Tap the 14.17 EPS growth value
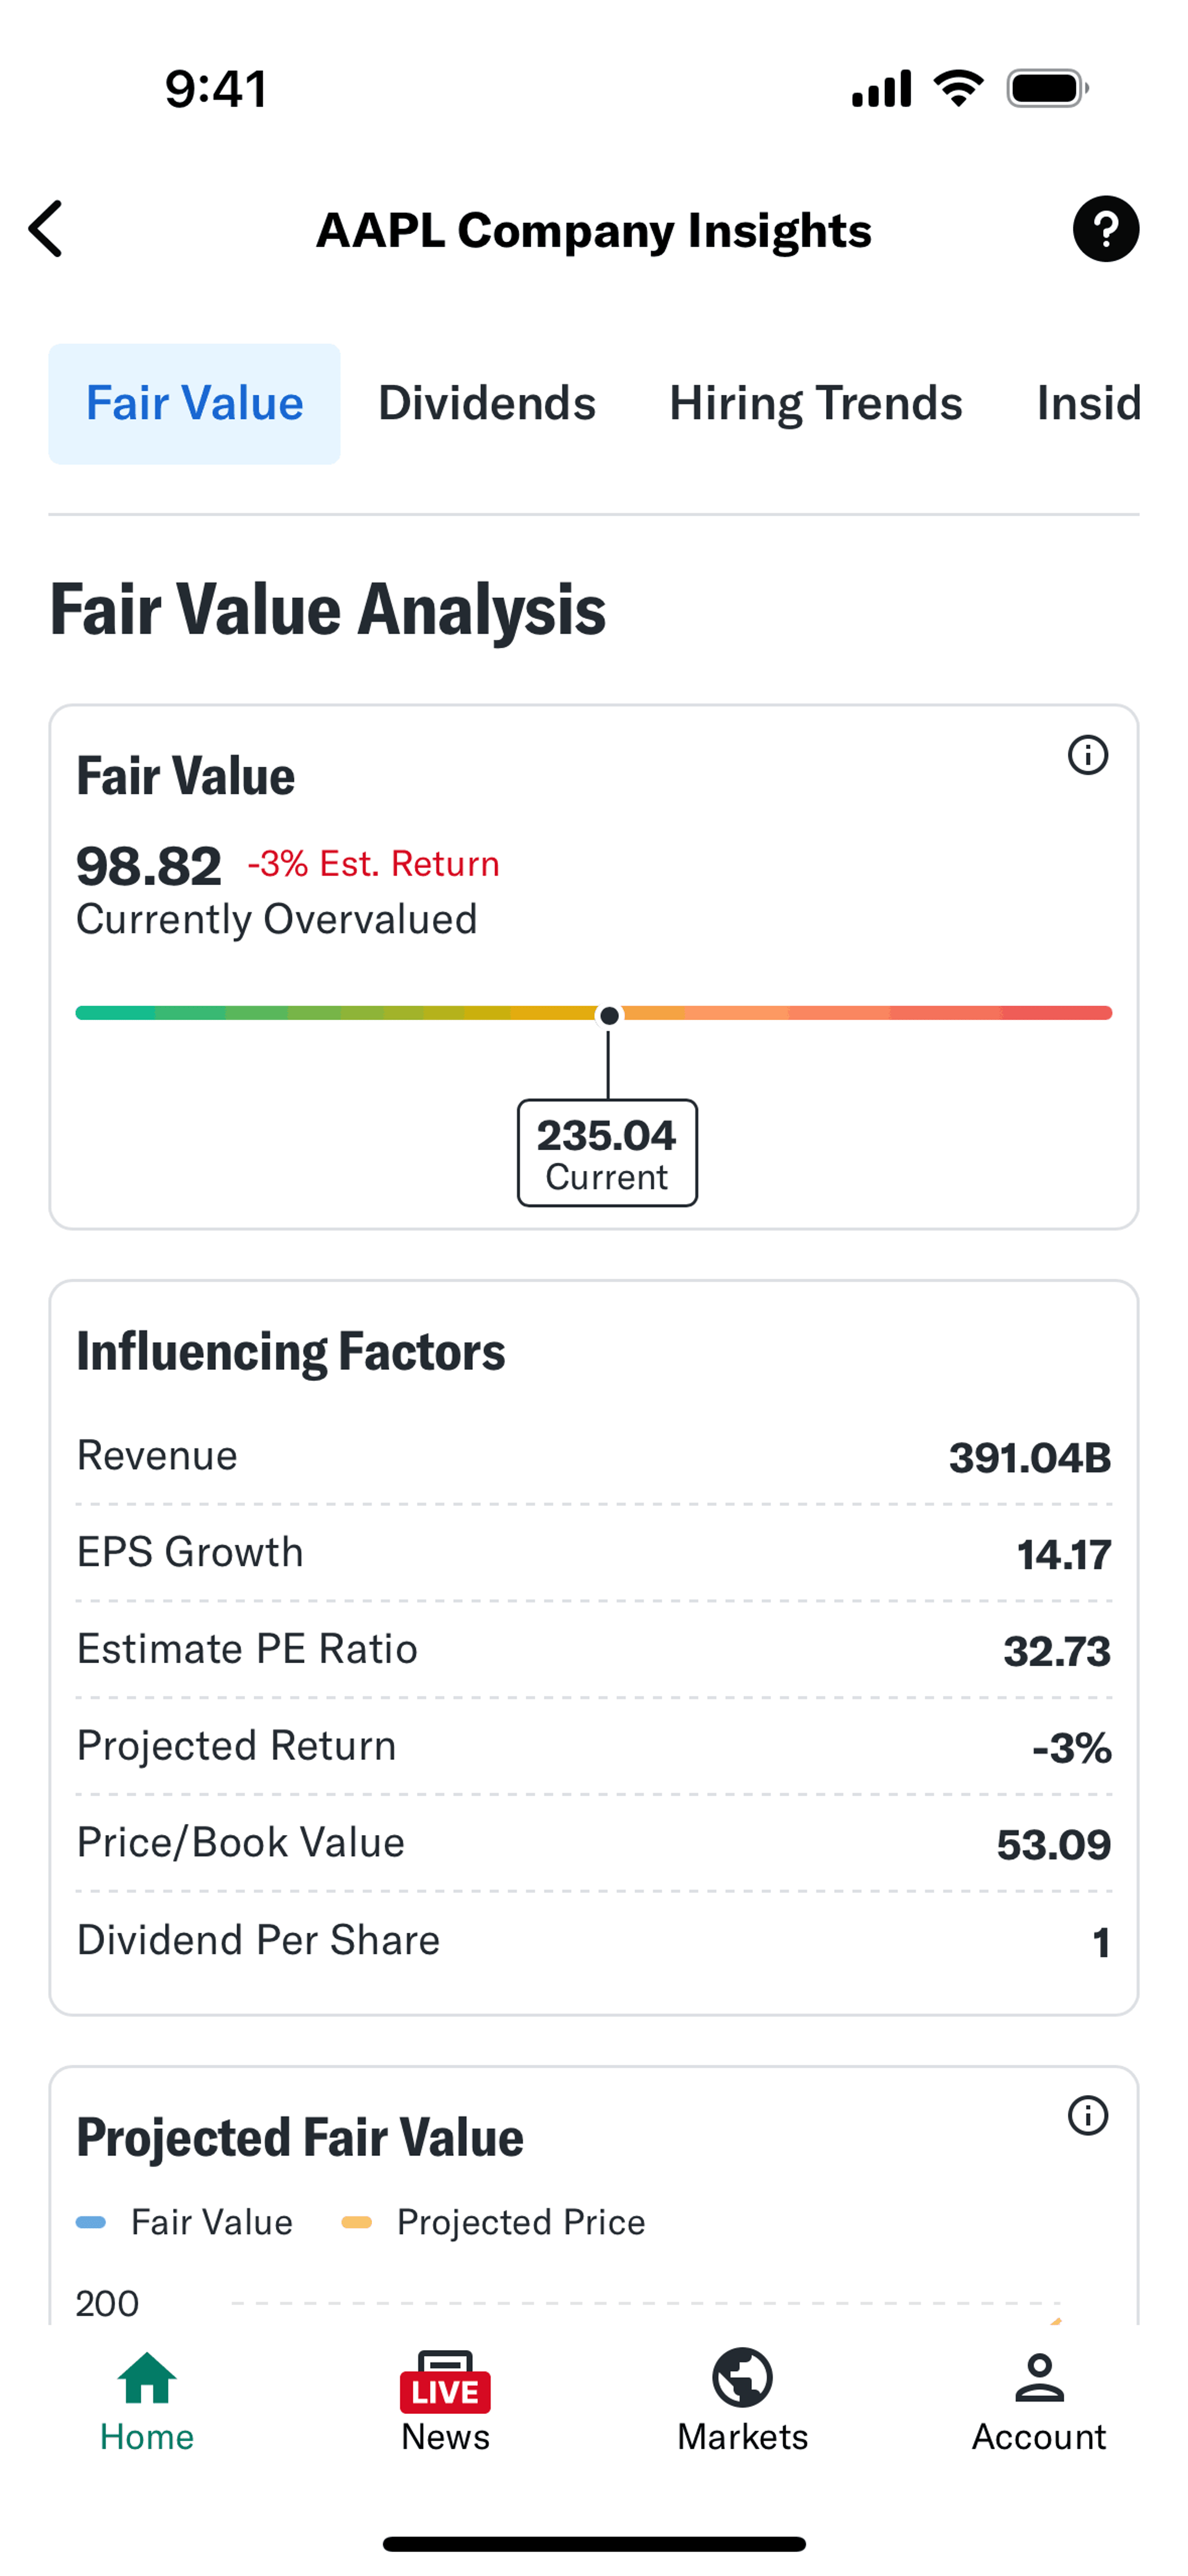The image size is (1188, 2576). click(x=1064, y=1555)
